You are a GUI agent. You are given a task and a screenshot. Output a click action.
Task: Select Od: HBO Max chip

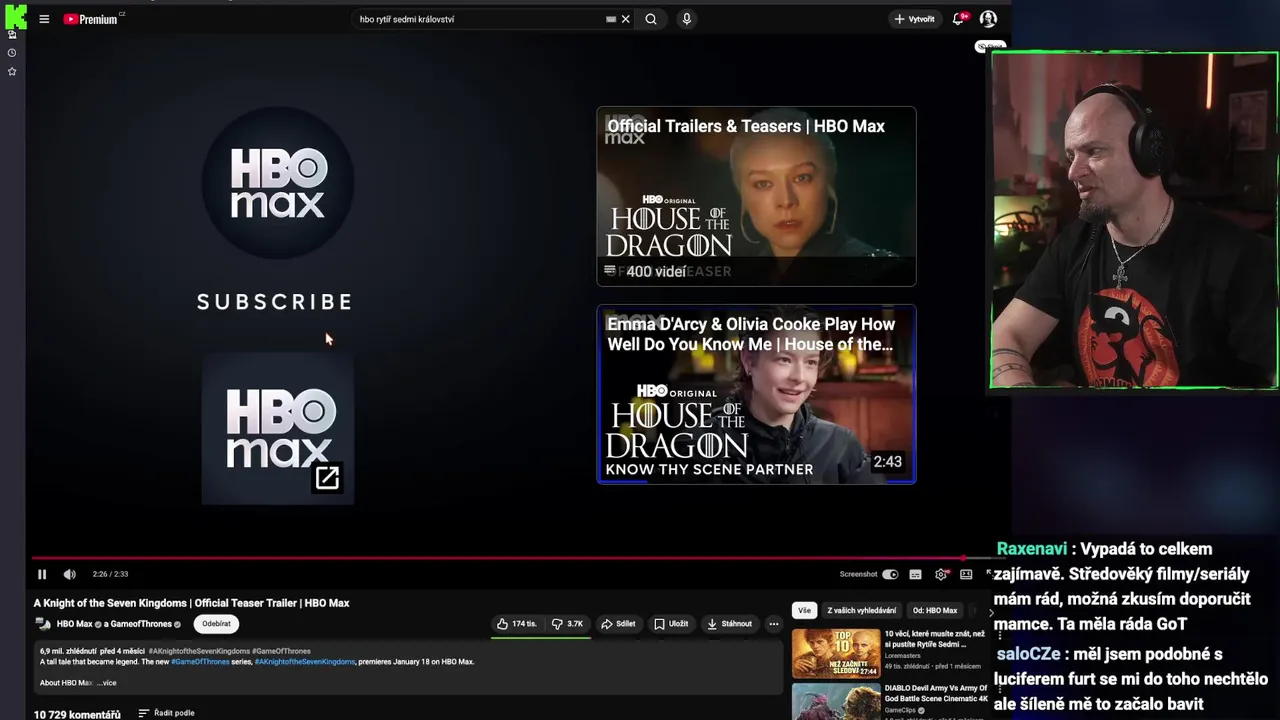[935, 610]
